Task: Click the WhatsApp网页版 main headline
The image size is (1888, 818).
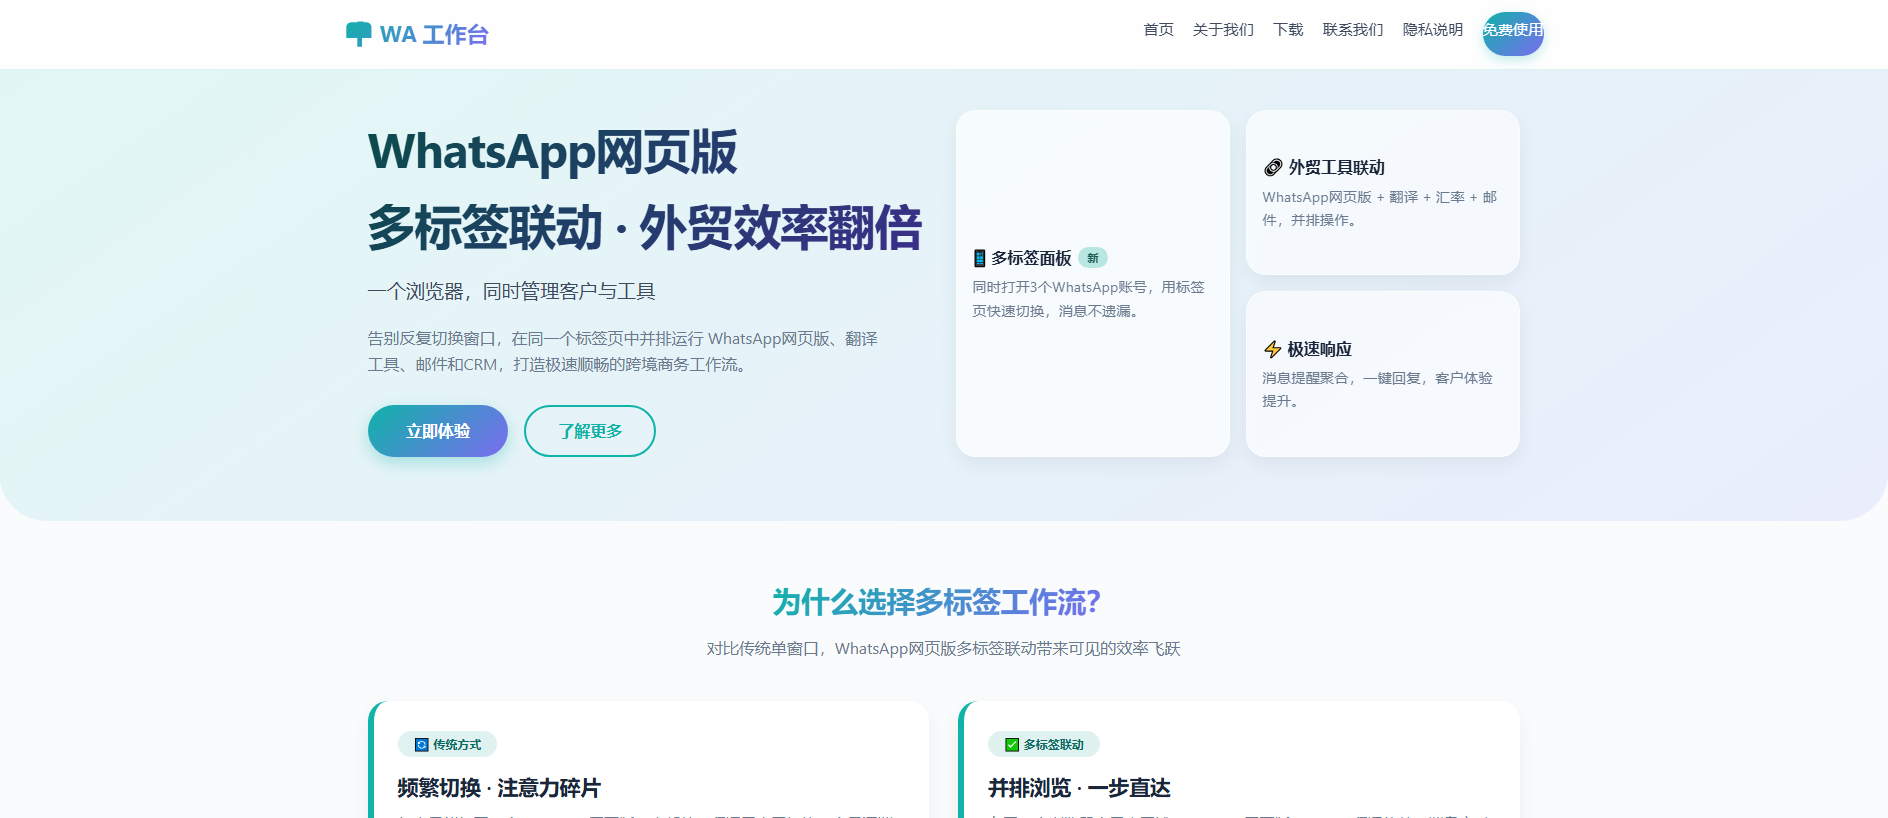Action: click(x=552, y=152)
